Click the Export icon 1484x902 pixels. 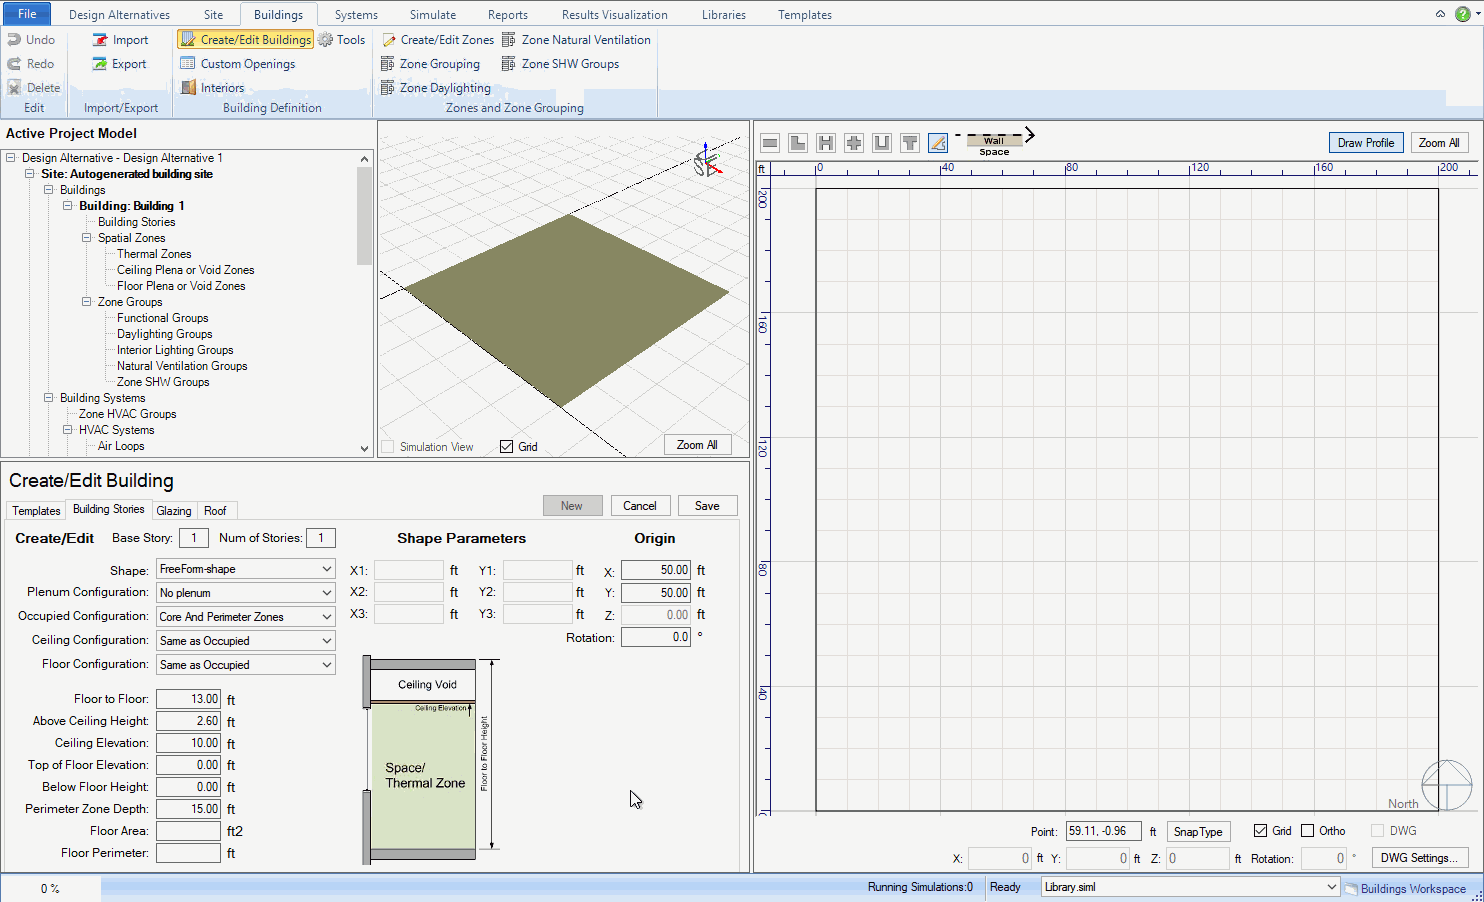(100, 64)
